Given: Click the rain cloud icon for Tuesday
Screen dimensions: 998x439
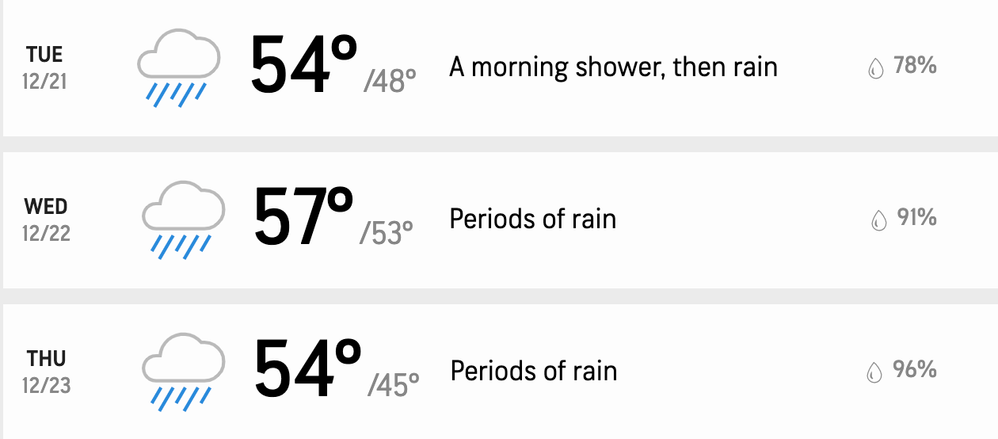Looking at the screenshot, I should (x=179, y=67).
